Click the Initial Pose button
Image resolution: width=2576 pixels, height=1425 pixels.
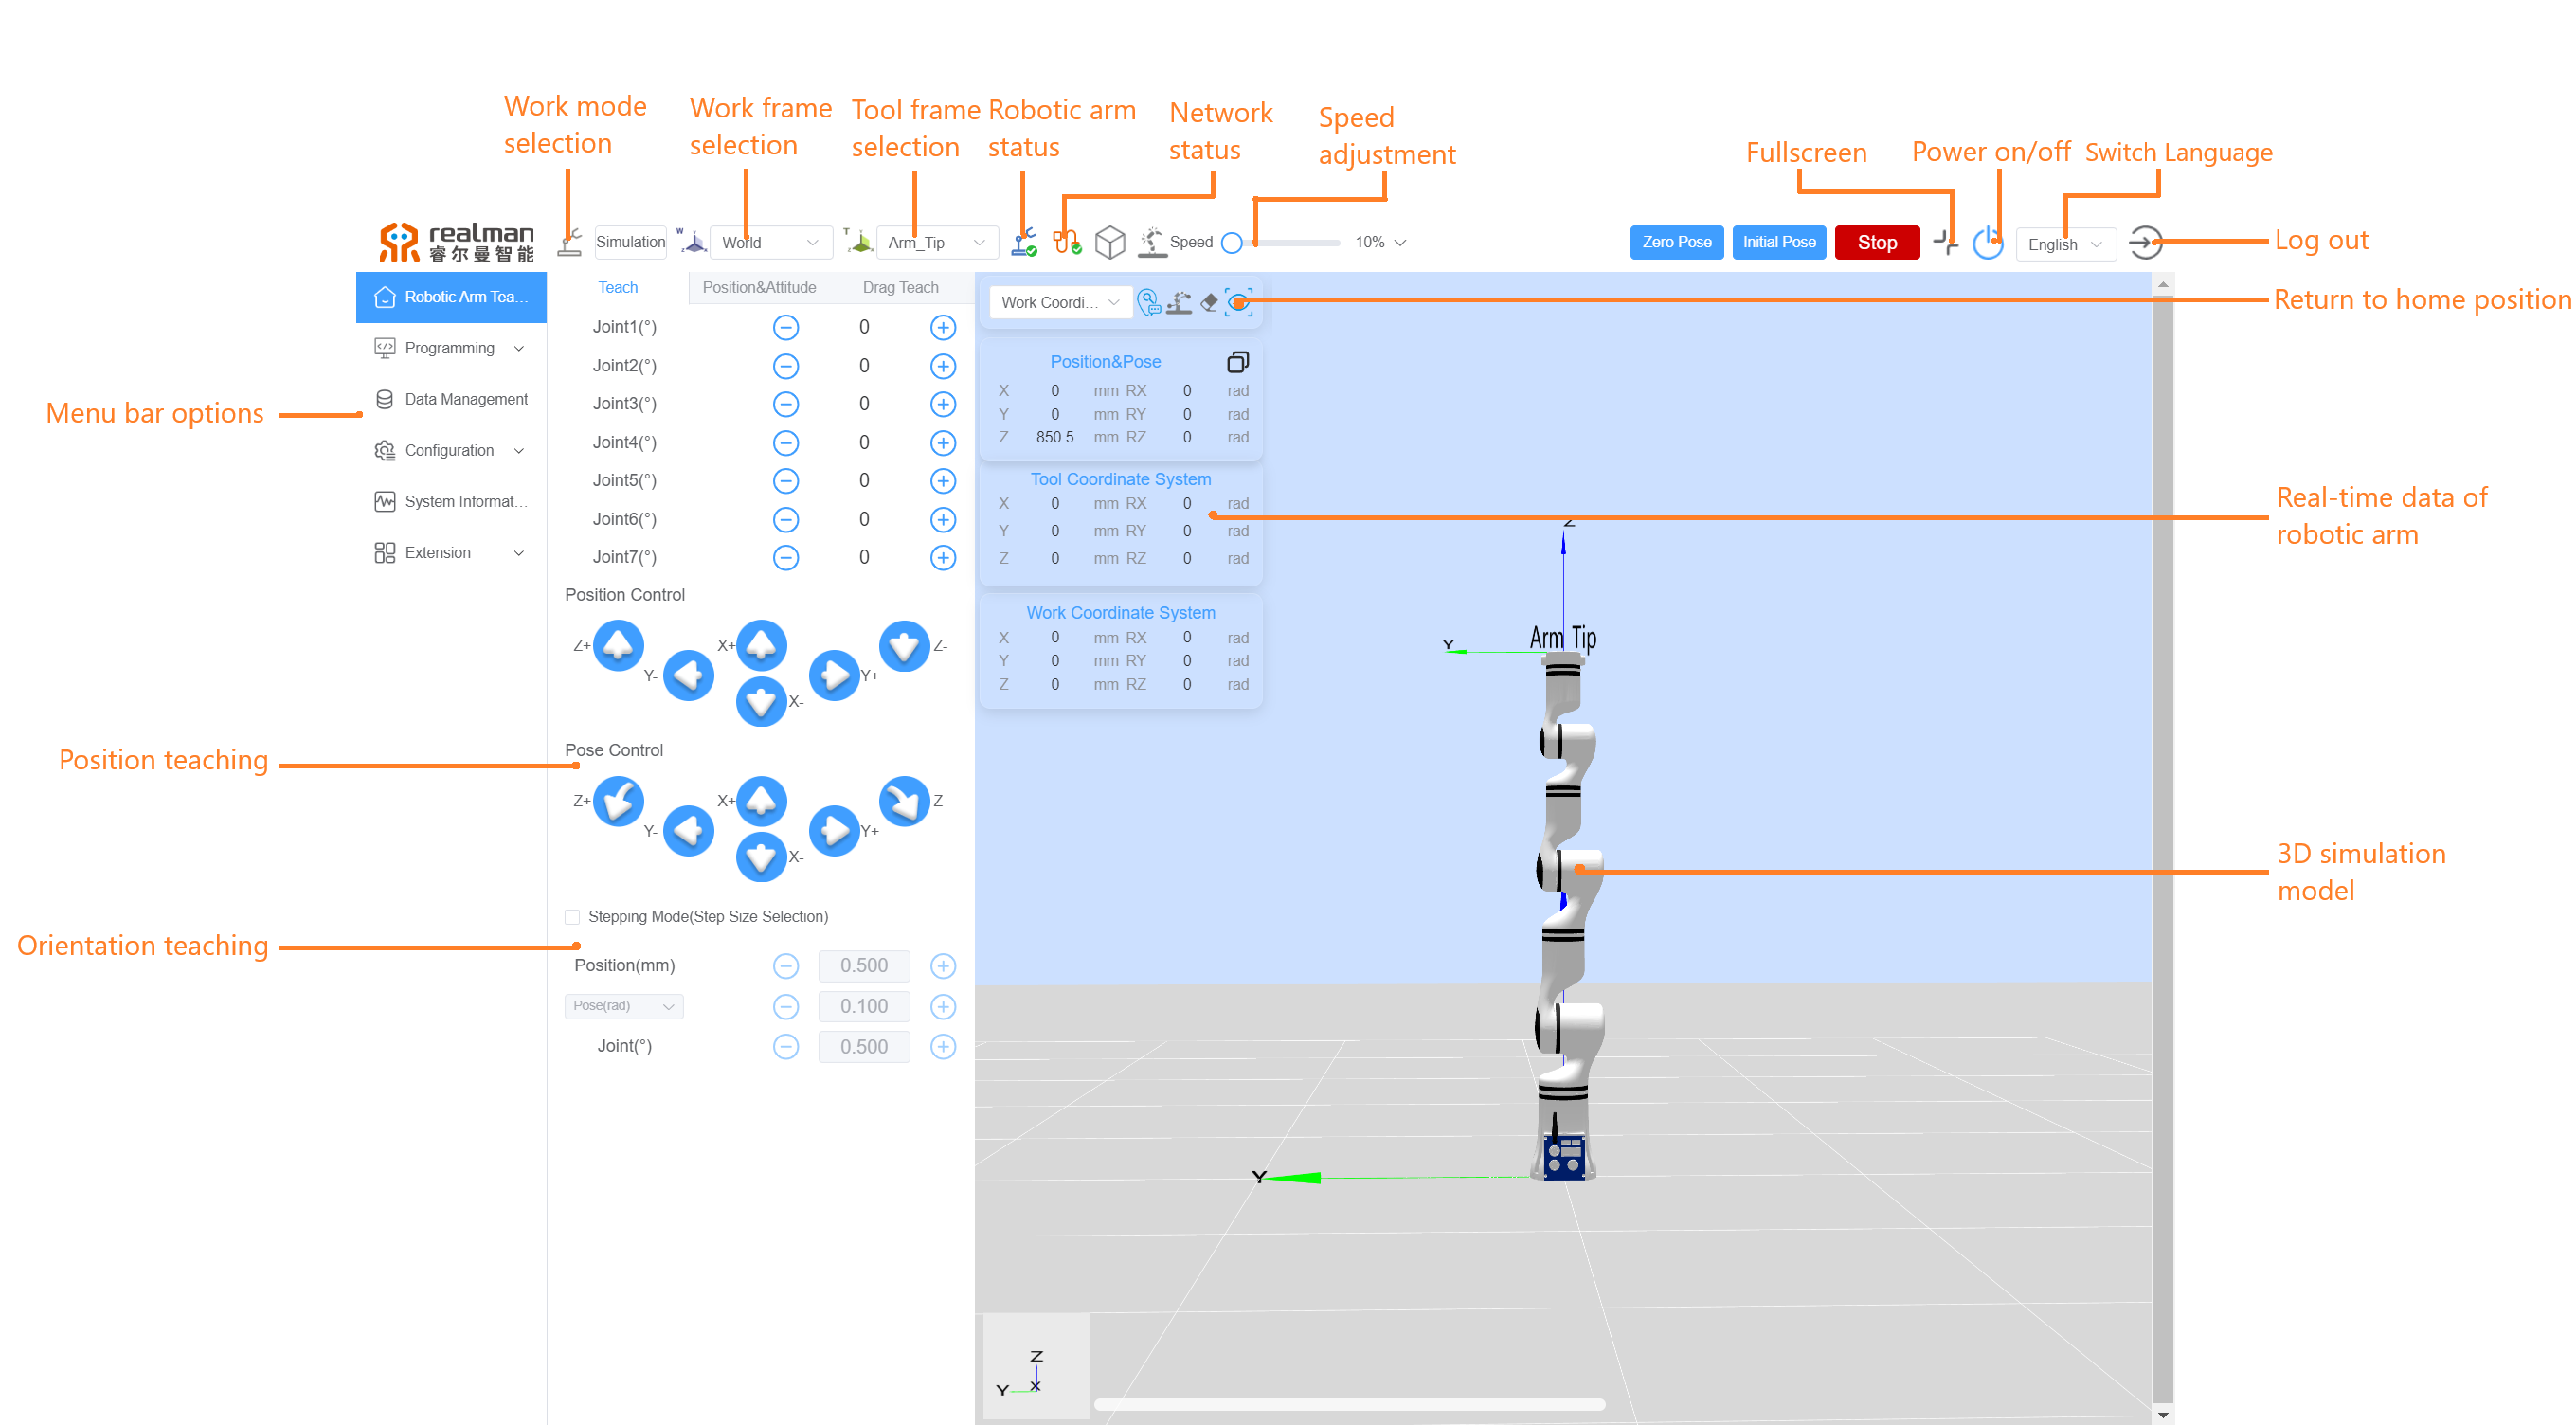1775,241
